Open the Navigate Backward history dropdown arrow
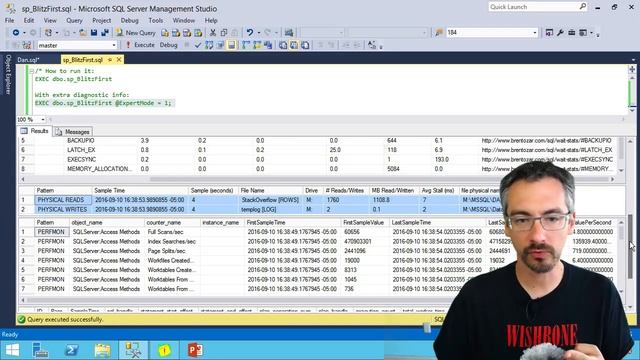640x360 pixels. pos(24,33)
